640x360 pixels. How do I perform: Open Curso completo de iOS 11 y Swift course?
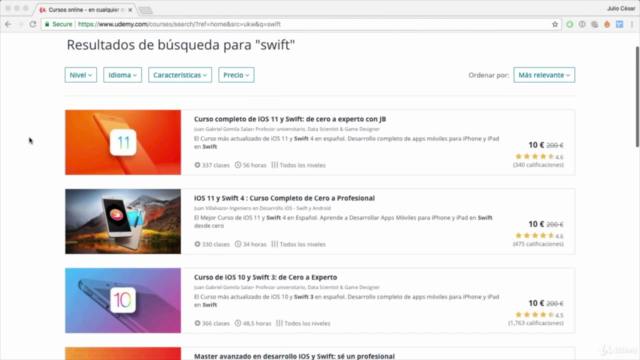290,119
